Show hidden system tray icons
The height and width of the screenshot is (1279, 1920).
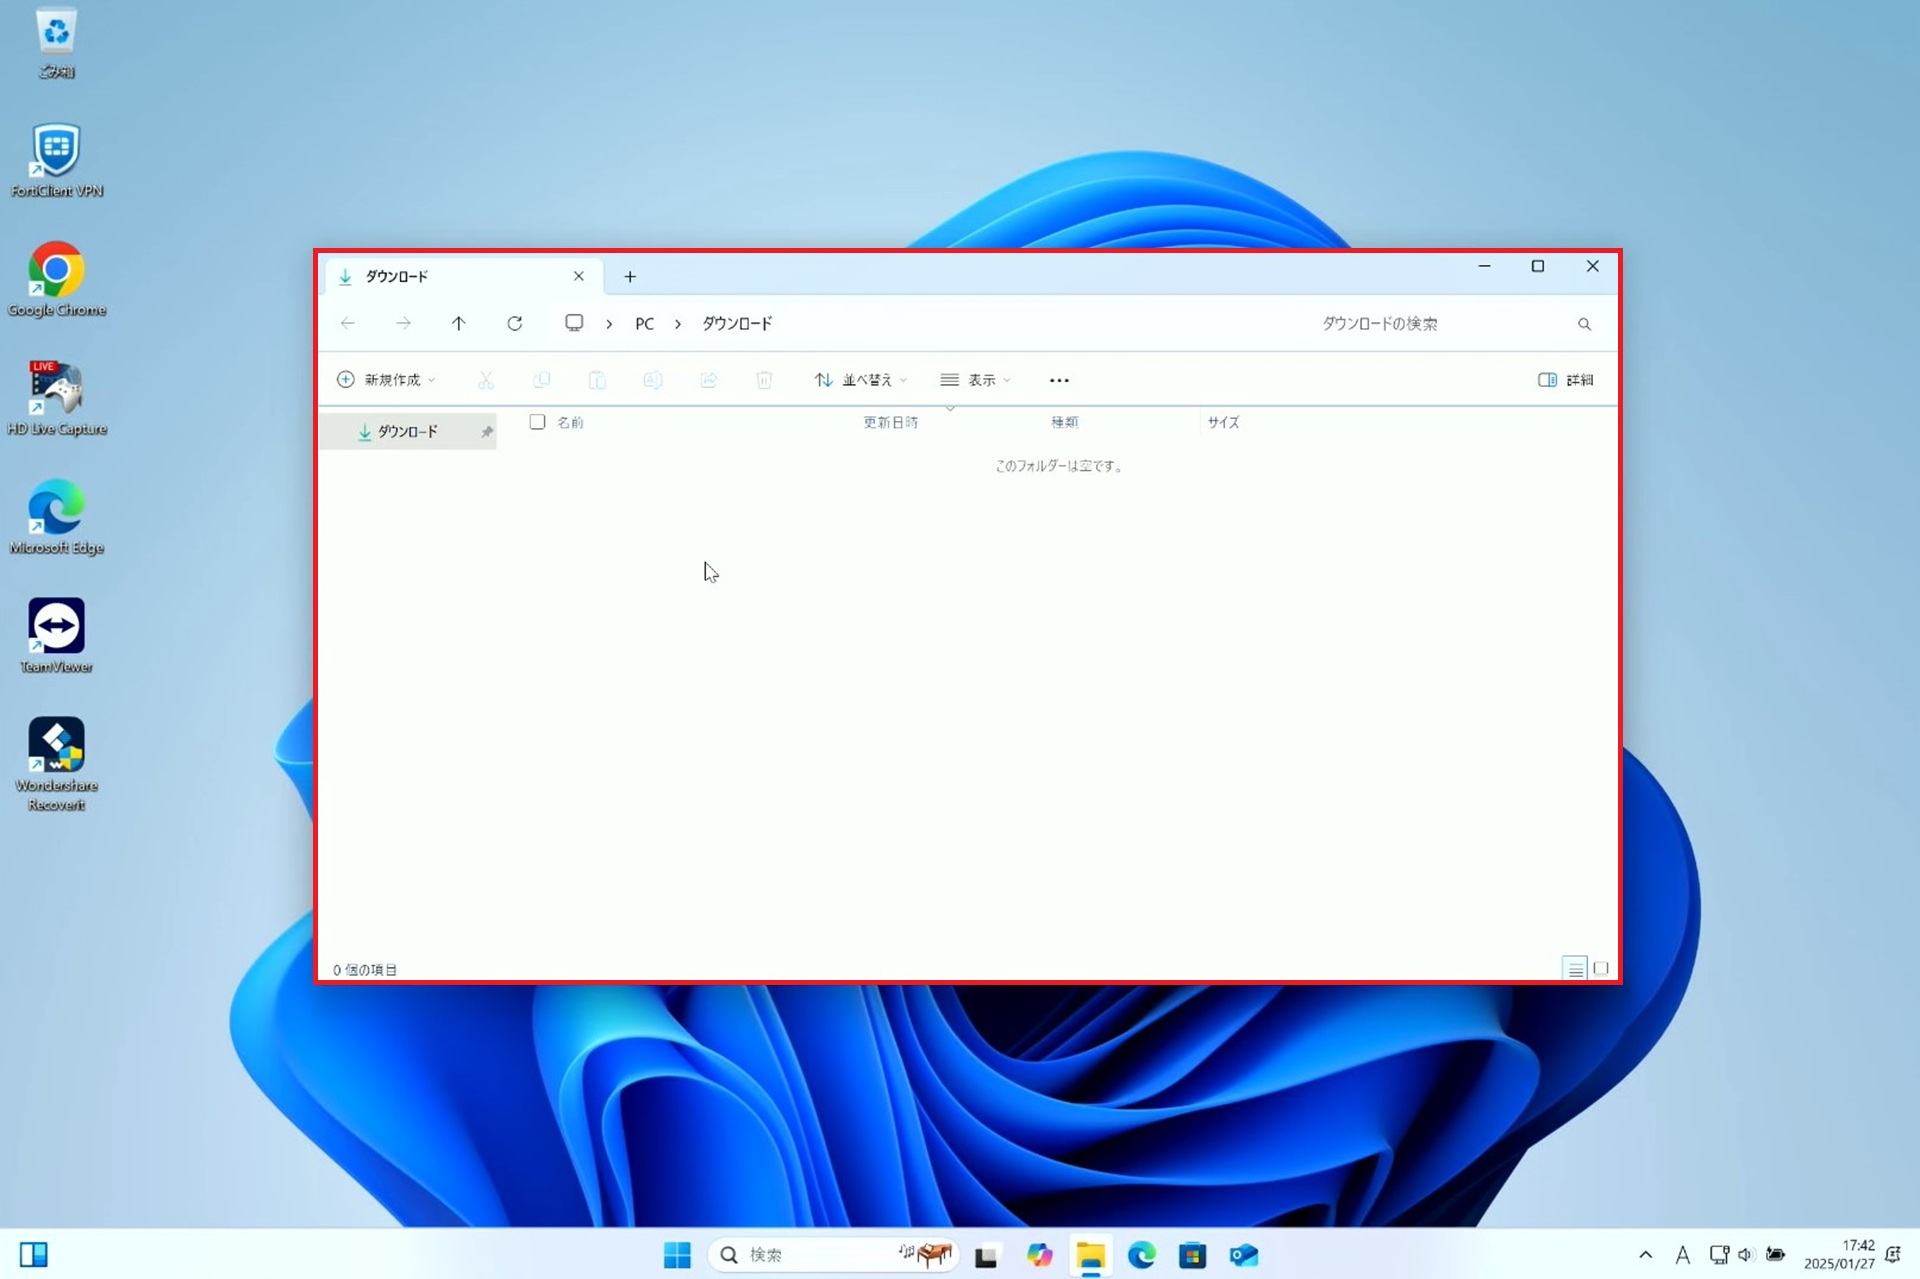[1645, 1255]
